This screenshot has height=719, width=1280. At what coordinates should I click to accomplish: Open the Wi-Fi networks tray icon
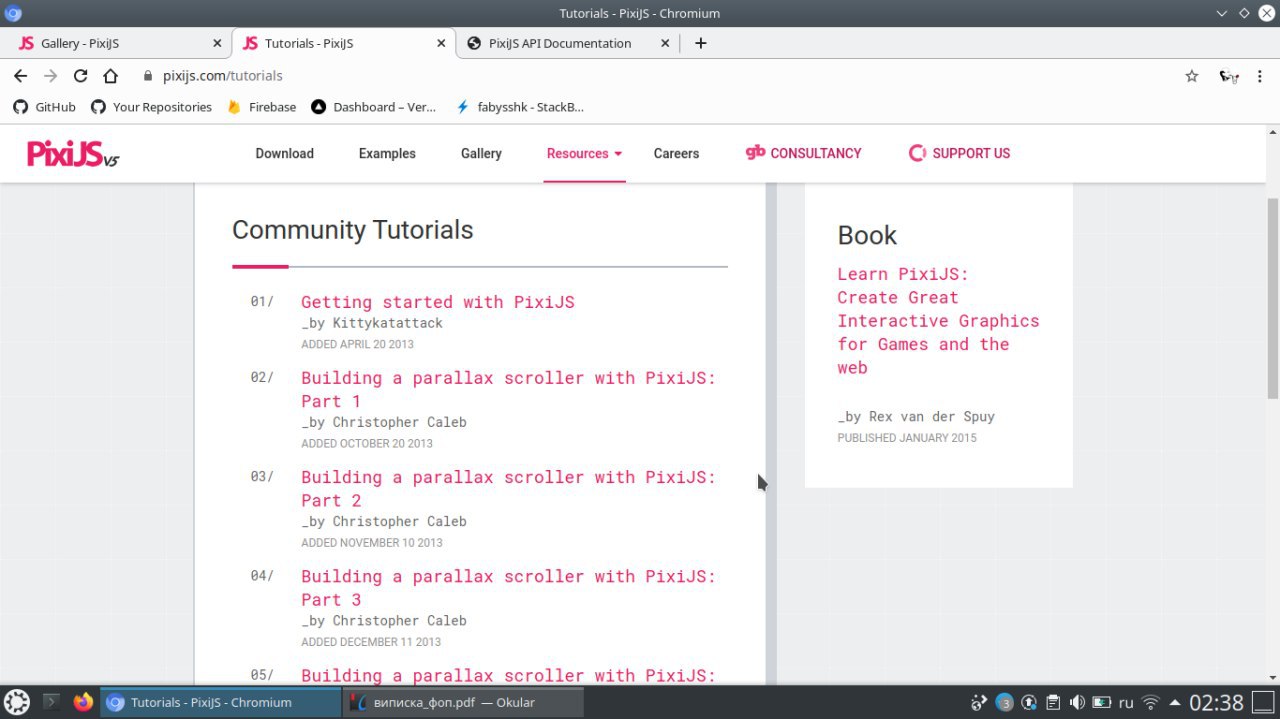pyautogui.click(x=1151, y=702)
